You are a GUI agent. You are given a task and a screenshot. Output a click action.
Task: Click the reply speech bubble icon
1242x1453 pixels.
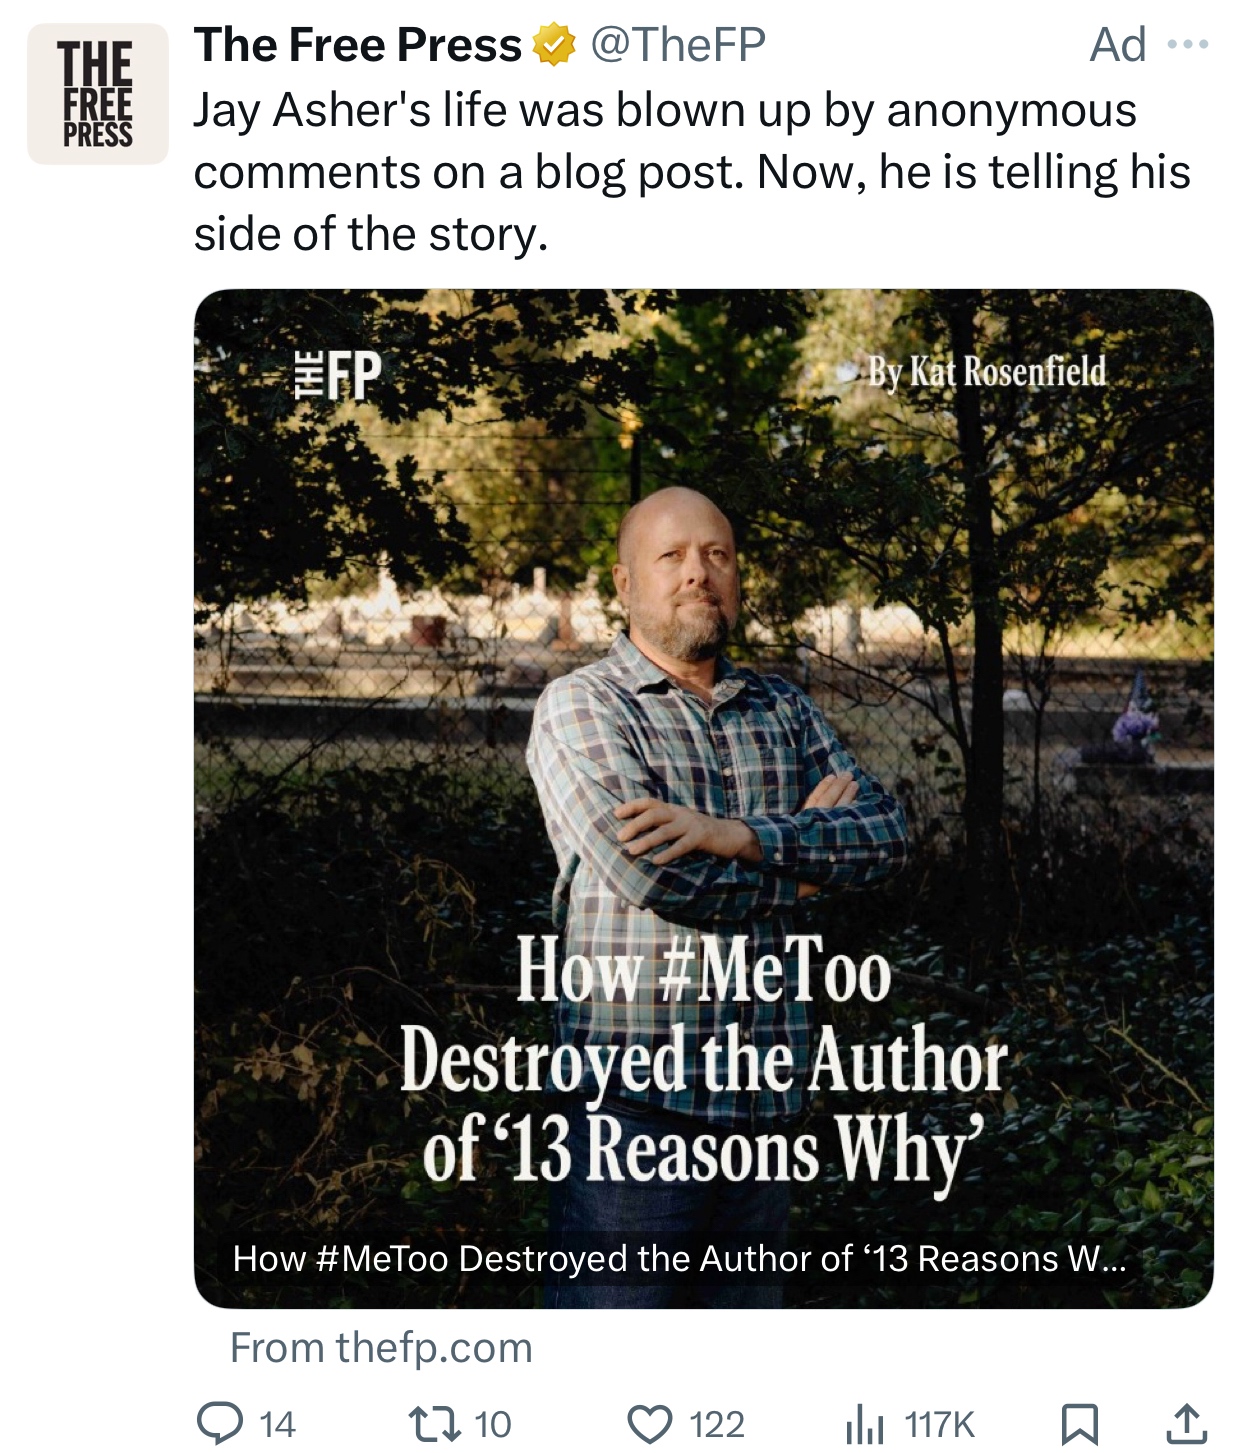pos(219,1423)
